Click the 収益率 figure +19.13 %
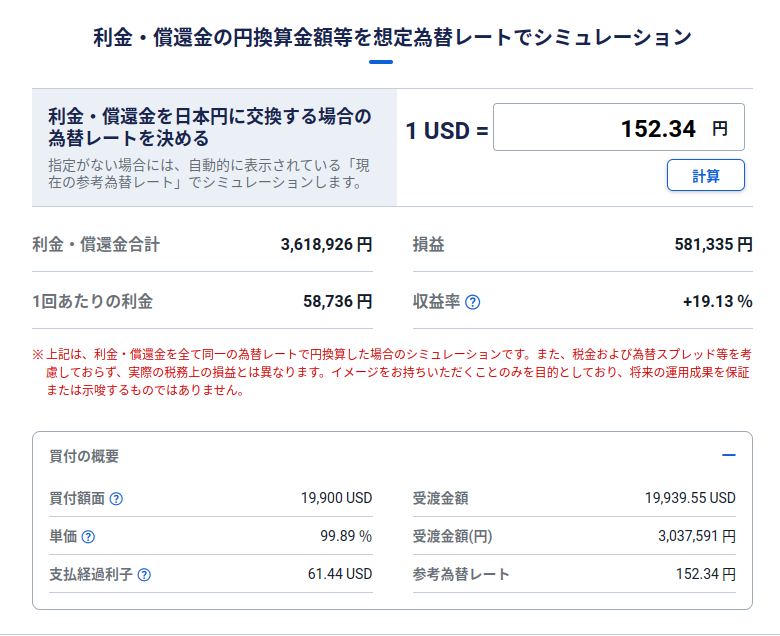 coord(717,301)
